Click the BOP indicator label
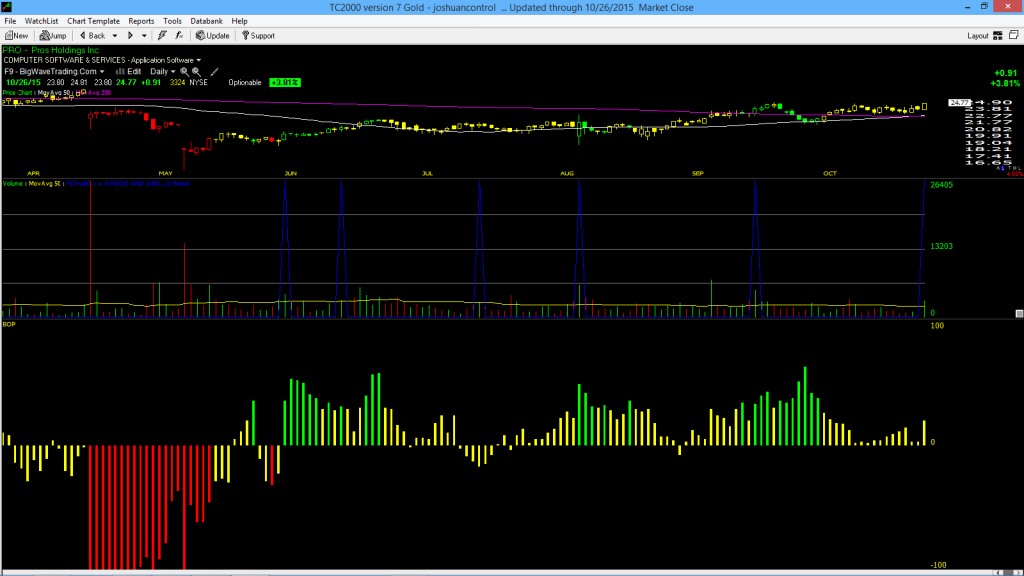This screenshot has height=576, width=1024. coord(9,325)
